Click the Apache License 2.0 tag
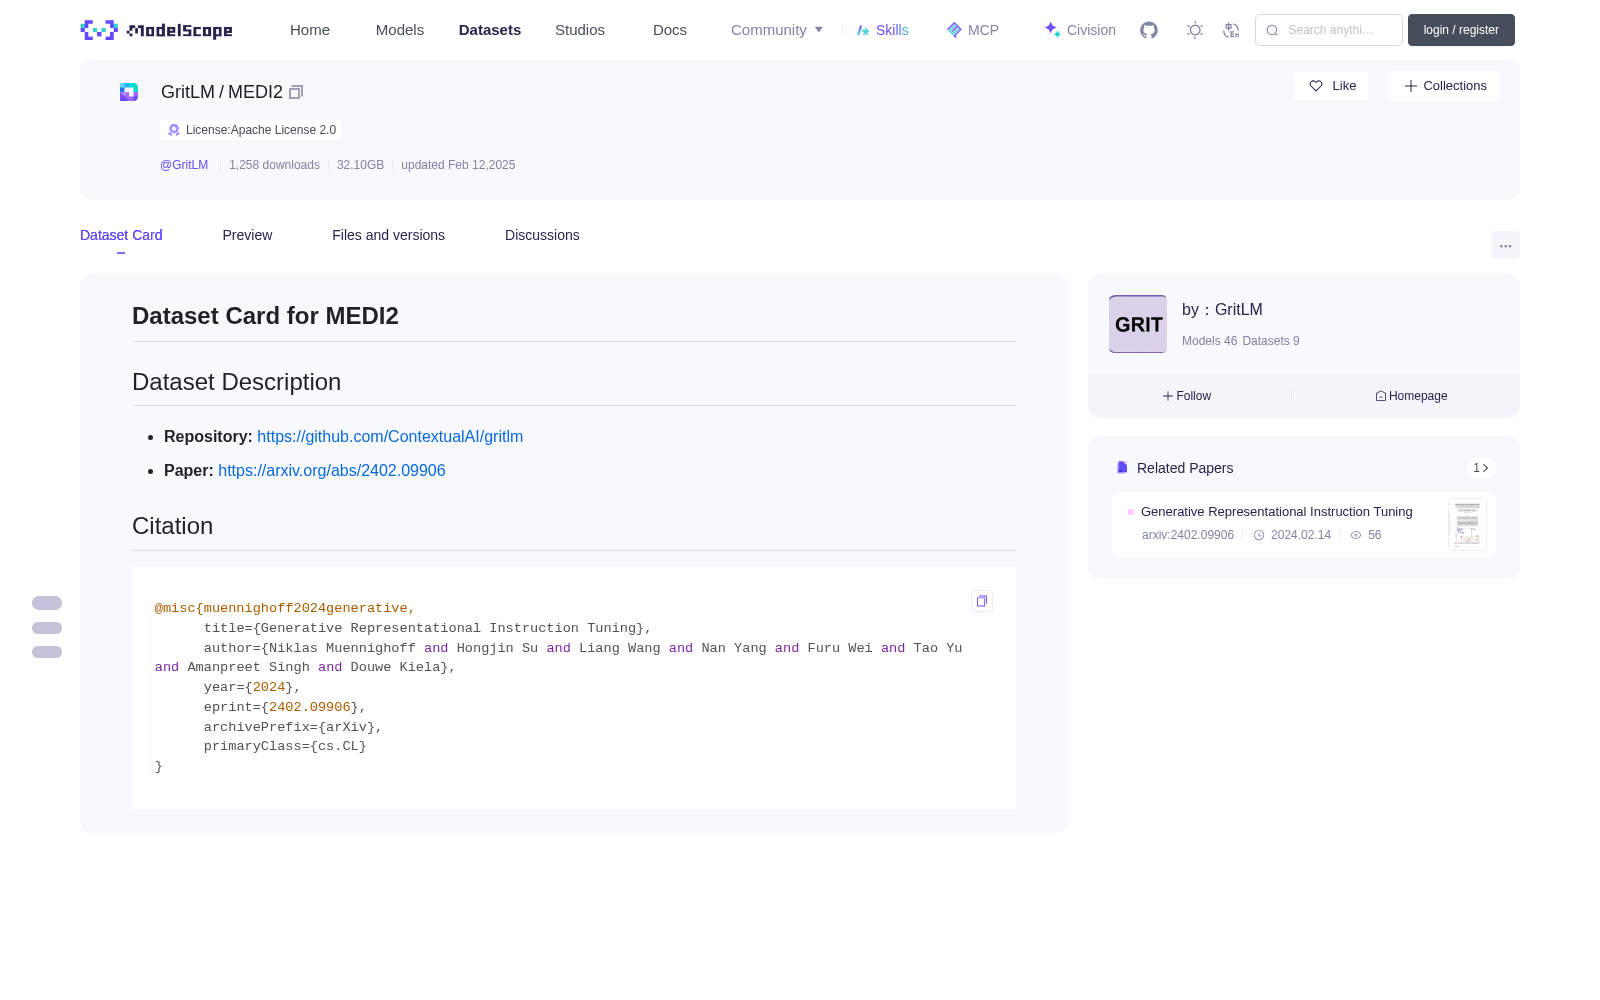The width and height of the screenshot is (1600, 1000). tap(251, 130)
